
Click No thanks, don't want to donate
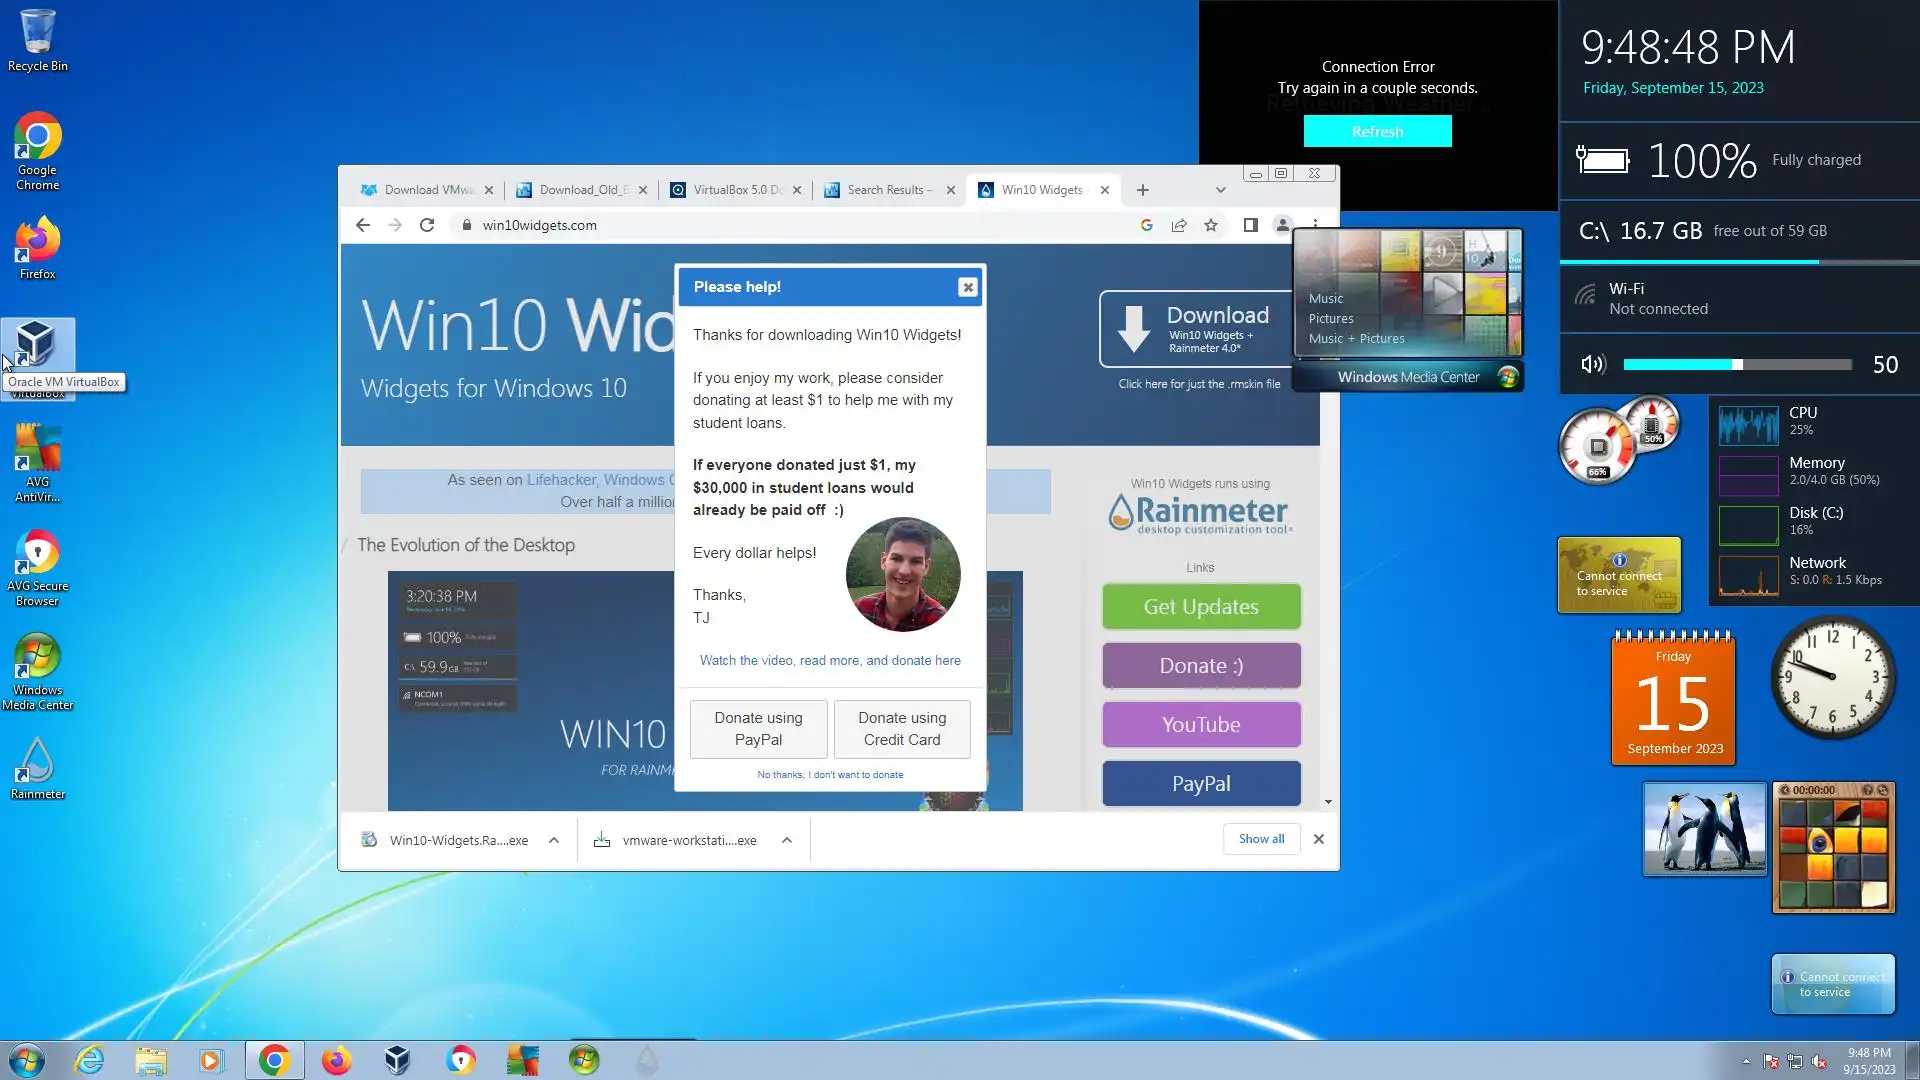pyautogui.click(x=830, y=775)
